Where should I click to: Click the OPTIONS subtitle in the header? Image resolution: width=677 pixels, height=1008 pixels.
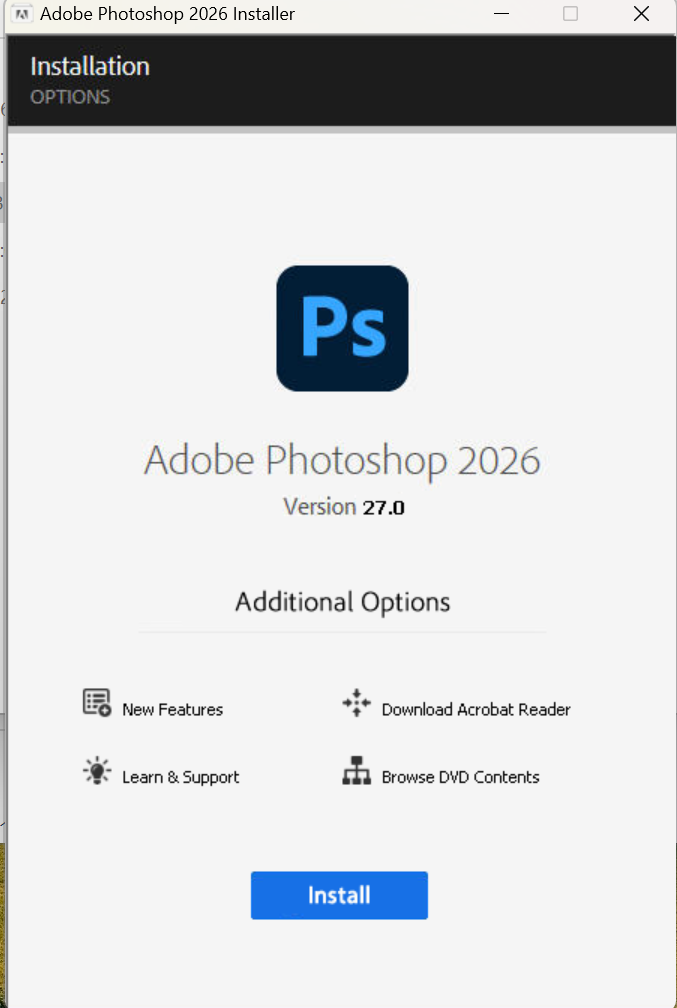coord(70,97)
